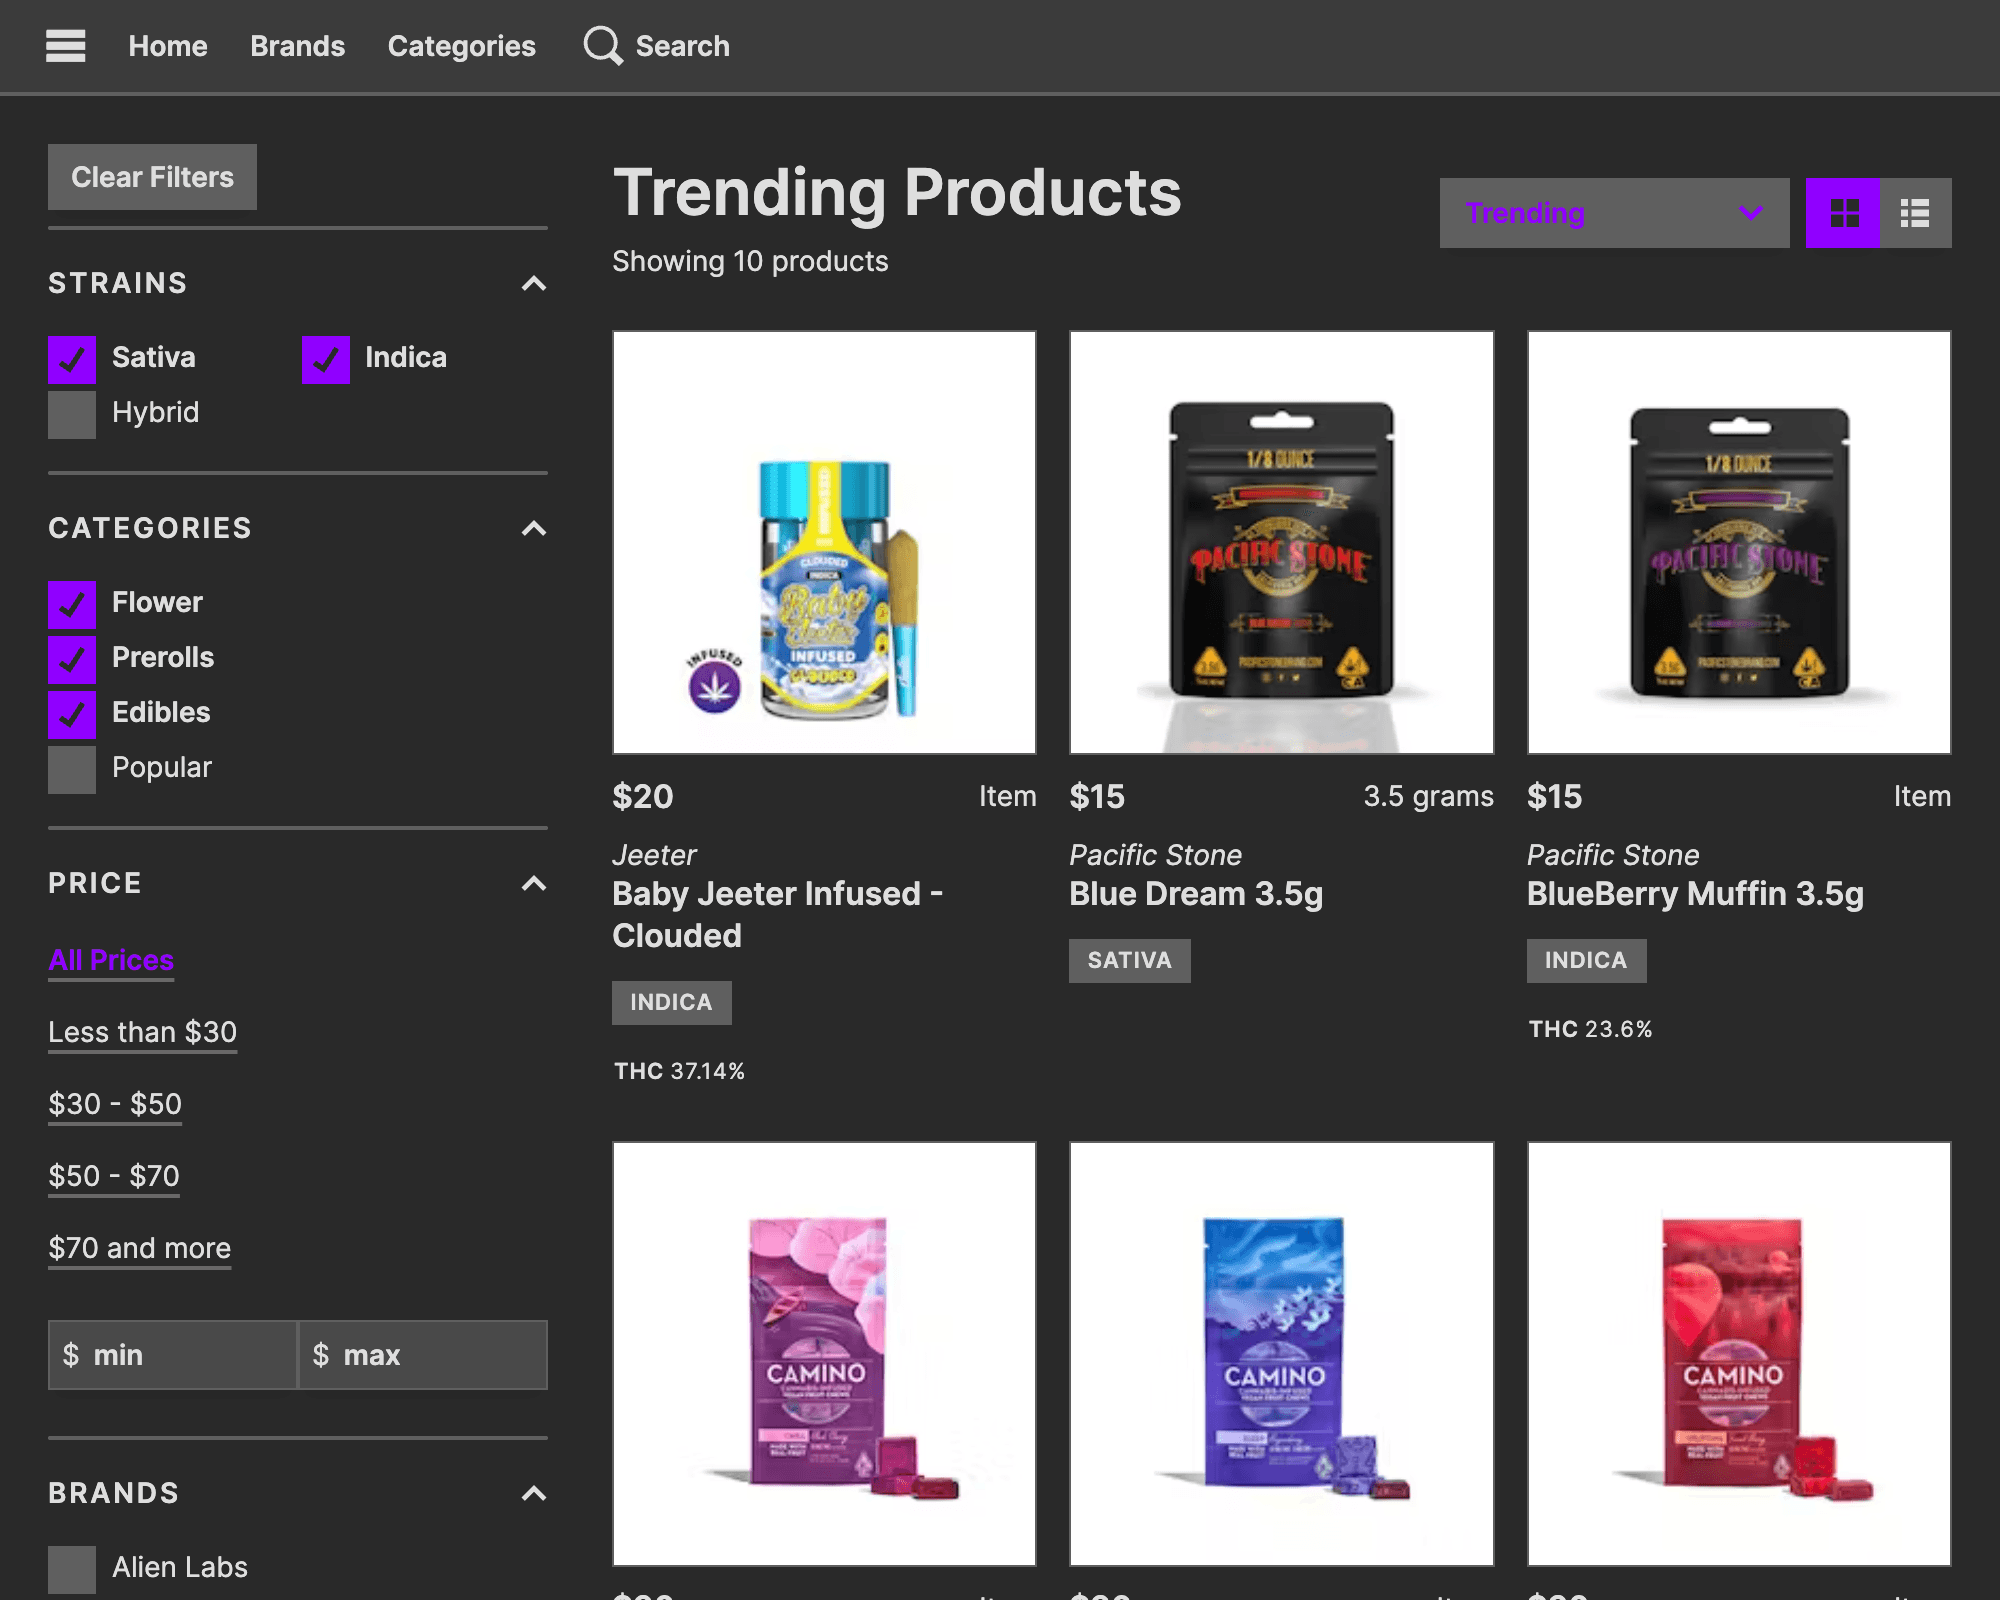Click the min price input field
The width and height of the screenshot is (2000, 1600).
click(173, 1355)
